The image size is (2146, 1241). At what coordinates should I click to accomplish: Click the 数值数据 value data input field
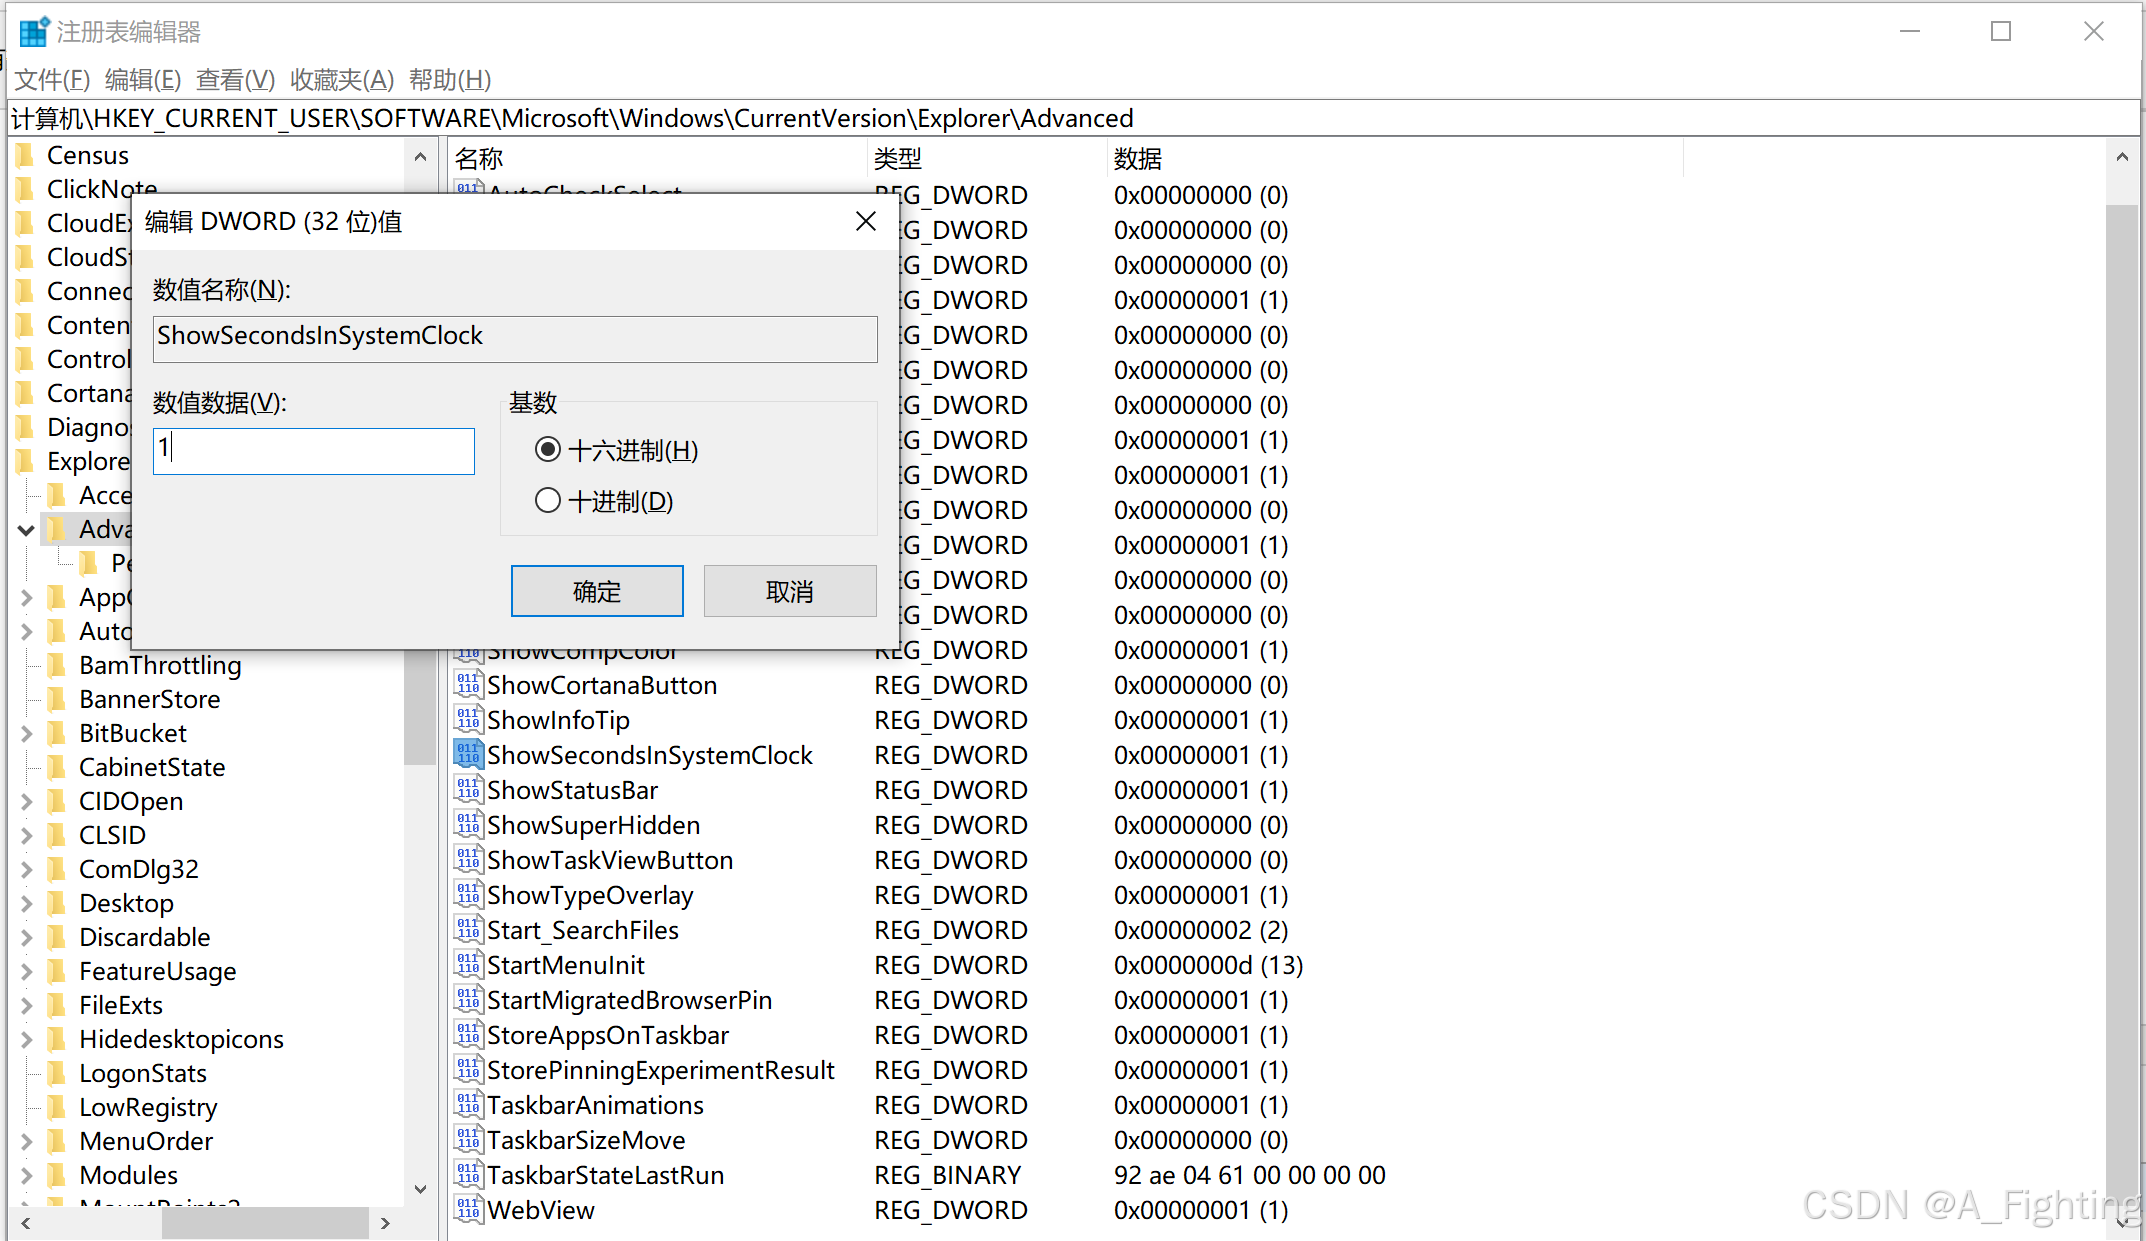pyautogui.click(x=314, y=451)
